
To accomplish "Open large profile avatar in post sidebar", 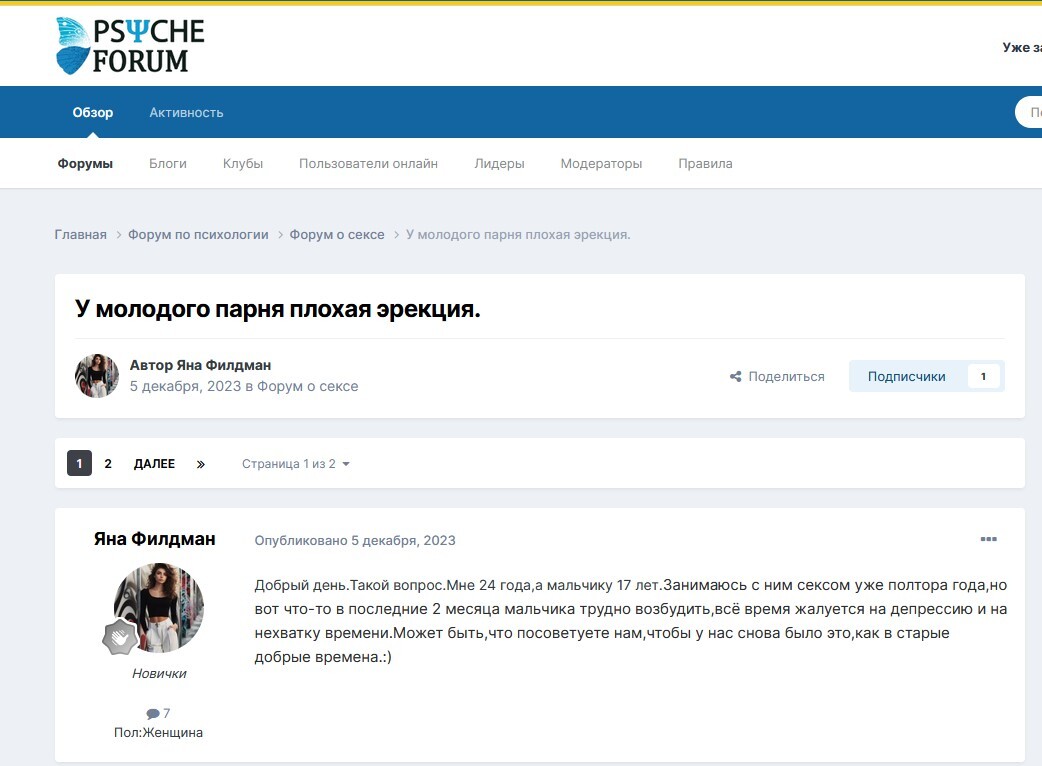I will pyautogui.click(x=159, y=607).
